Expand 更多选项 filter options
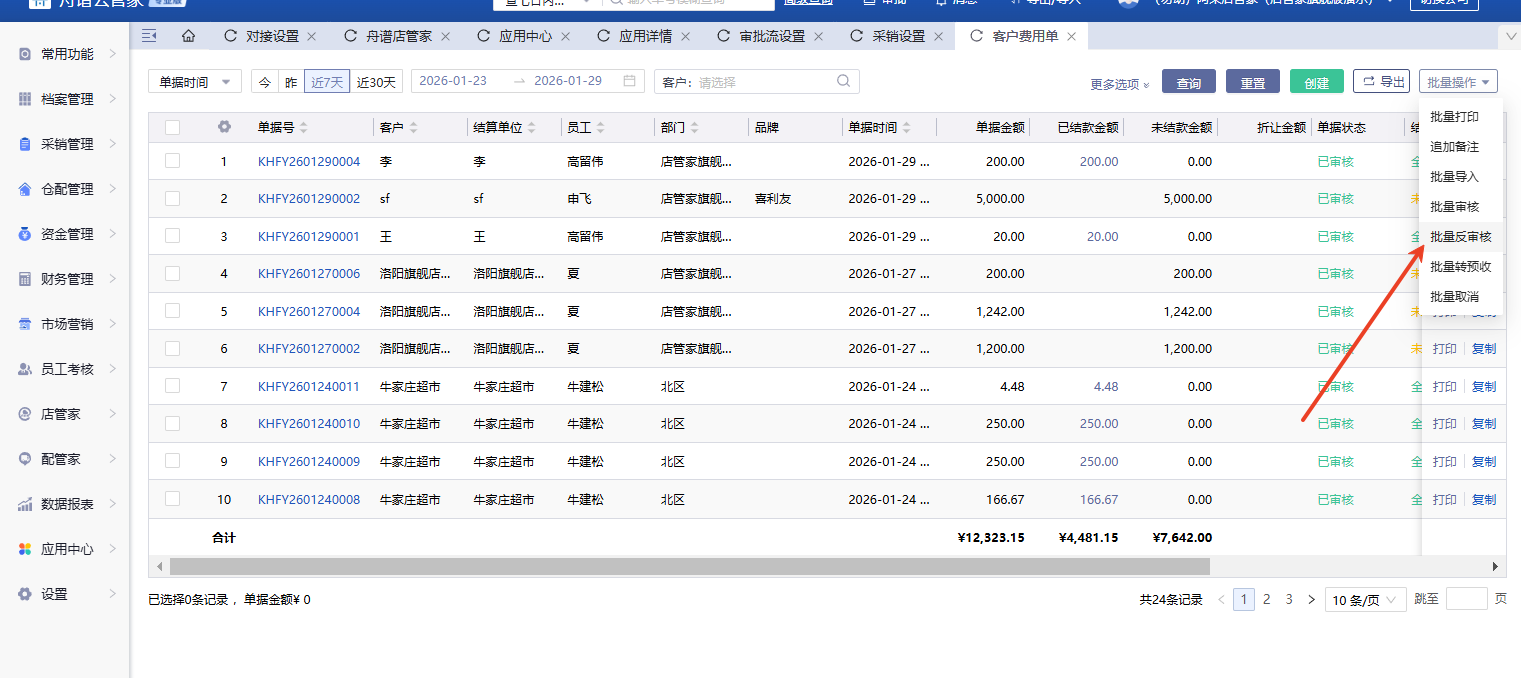 [1119, 84]
